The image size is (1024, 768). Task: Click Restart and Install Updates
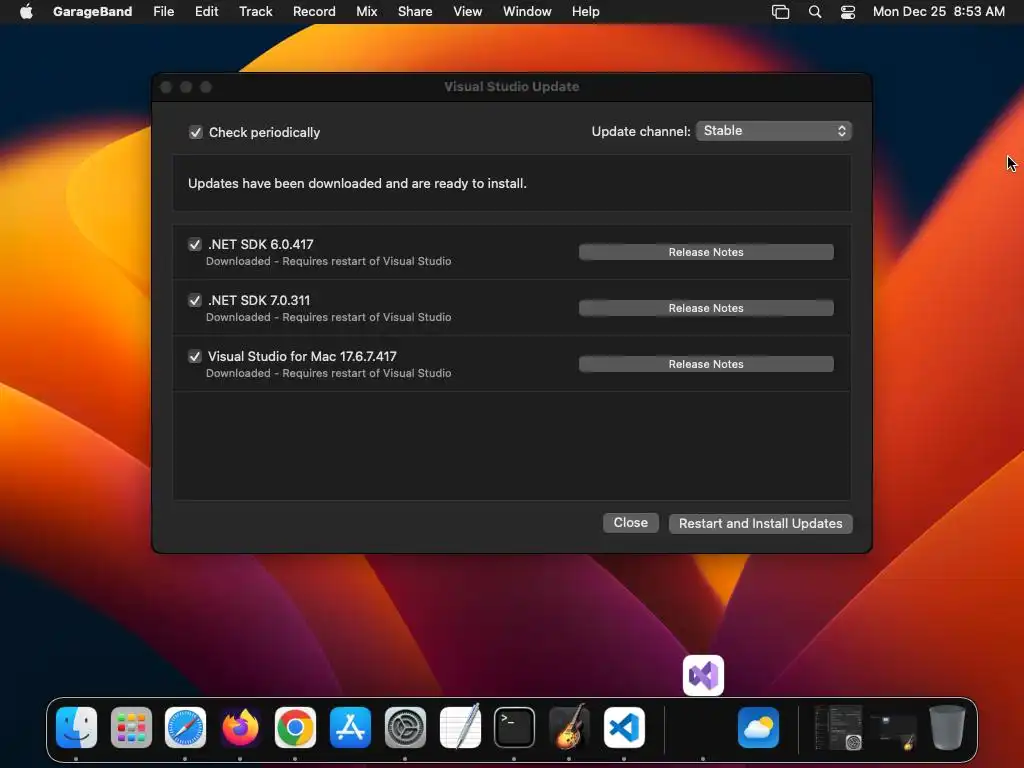tap(760, 524)
